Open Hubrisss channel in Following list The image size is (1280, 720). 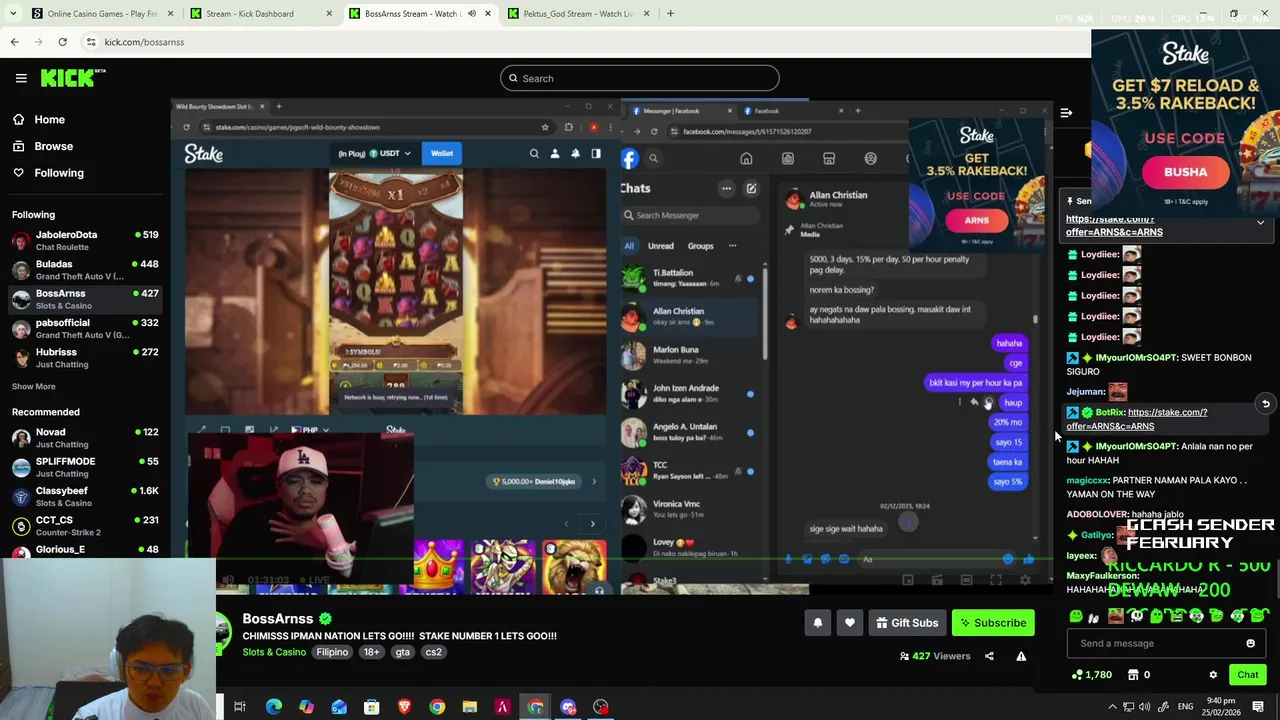(85, 358)
